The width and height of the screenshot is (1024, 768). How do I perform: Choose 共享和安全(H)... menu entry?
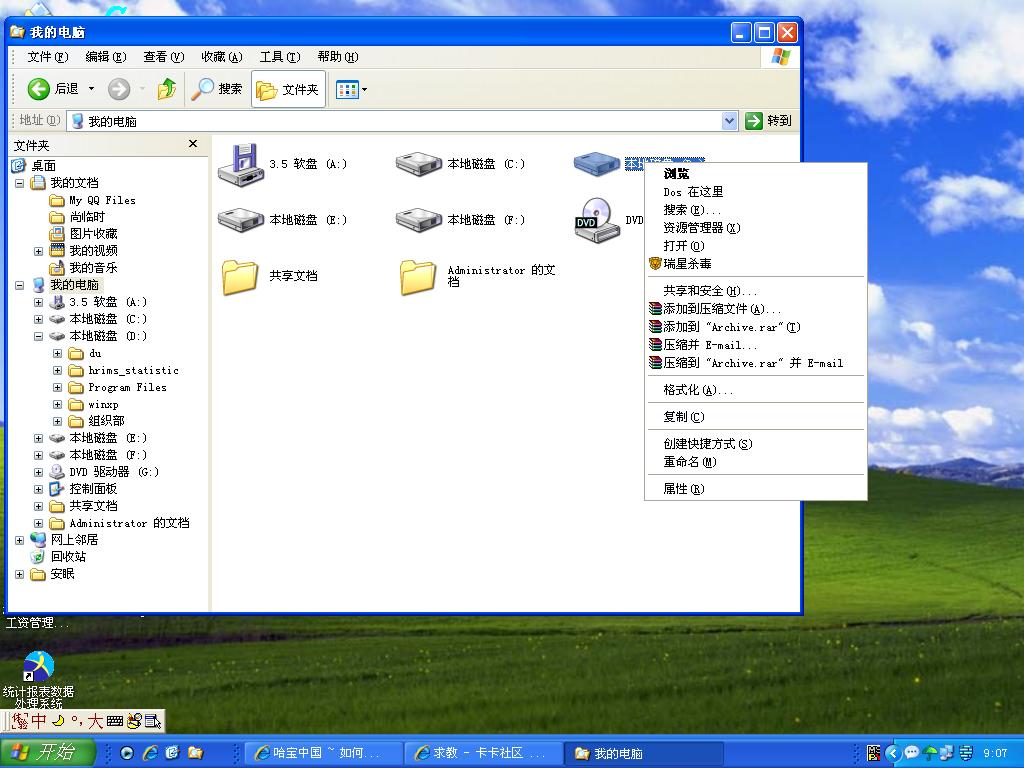pos(756,291)
